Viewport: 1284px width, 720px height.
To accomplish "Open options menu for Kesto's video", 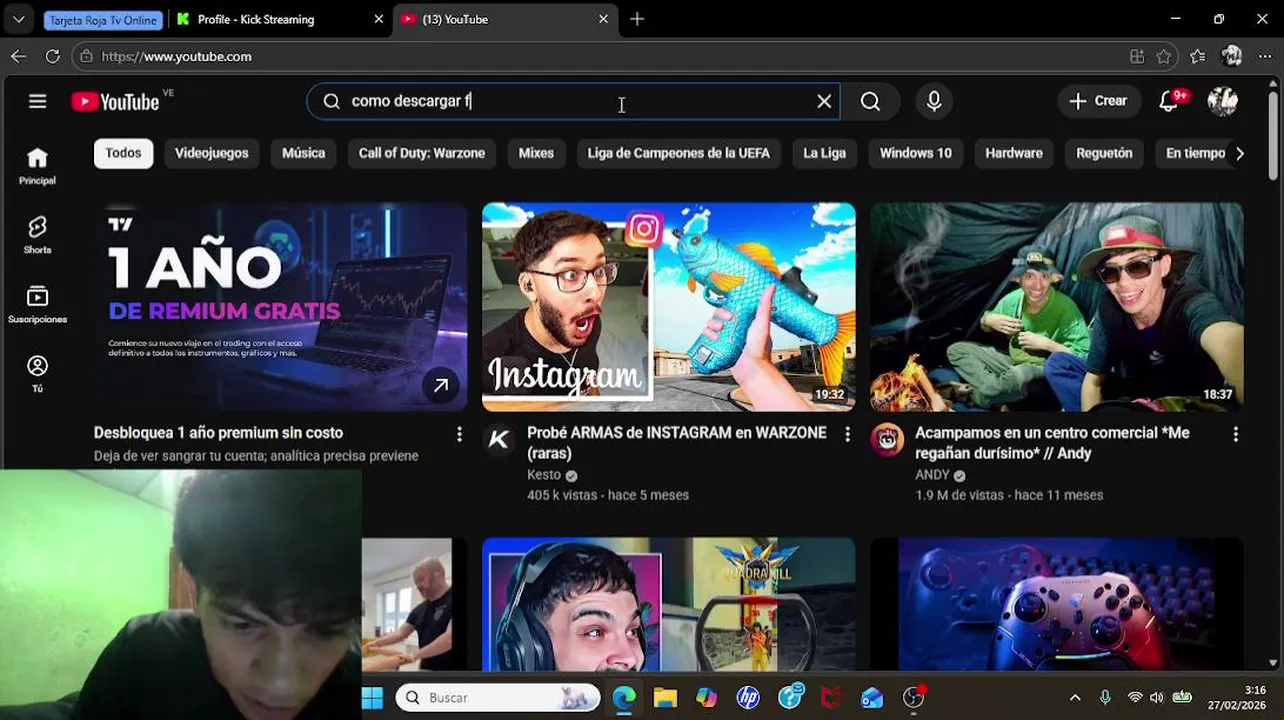I will [x=847, y=434].
